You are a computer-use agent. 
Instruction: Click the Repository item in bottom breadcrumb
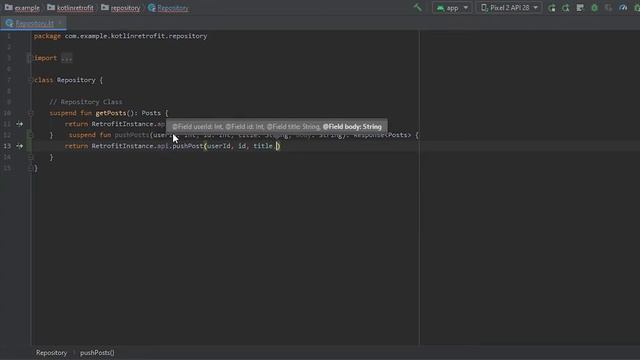click(51, 353)
